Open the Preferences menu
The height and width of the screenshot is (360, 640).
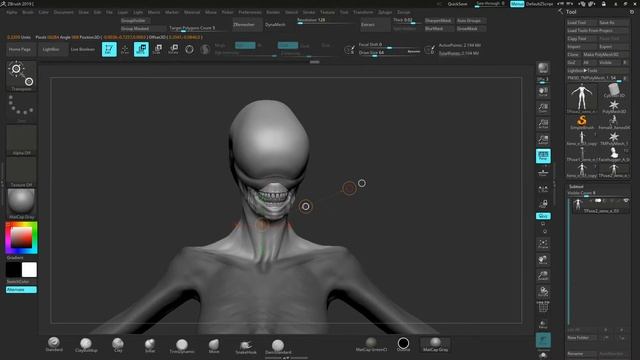coord(250,12)
